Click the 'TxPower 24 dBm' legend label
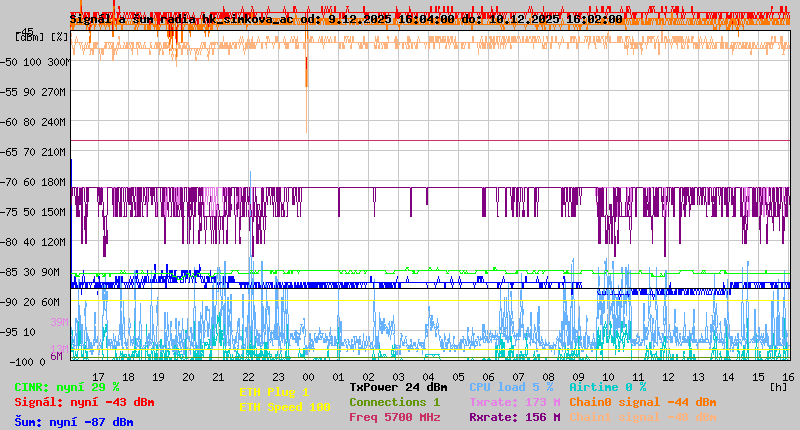This screenshot has height=430, width=800. point(398,387)
